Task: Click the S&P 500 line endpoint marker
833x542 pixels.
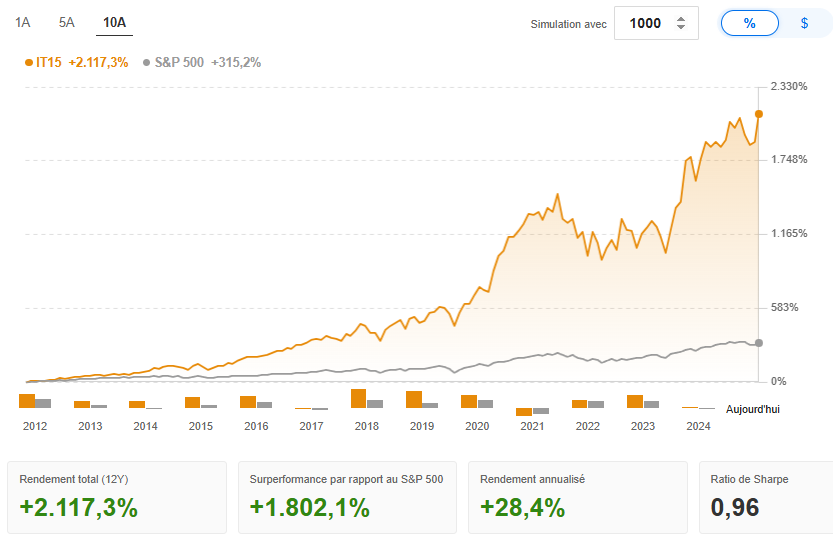Action: point(759,343)
